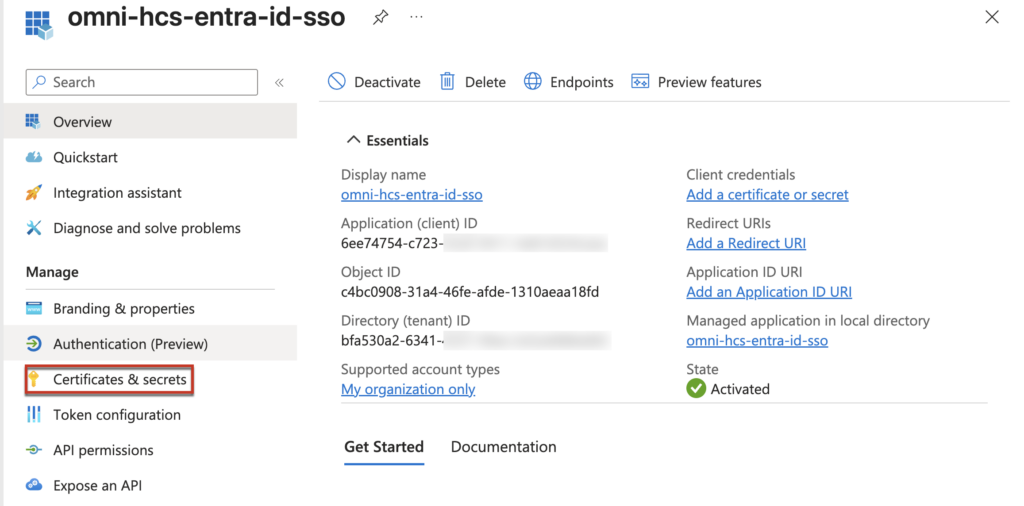Open Endpoints globe icon
Image resolution: width=1024 pixels, height=506 pixels.
pyautogui.click(x=533, y=82)
